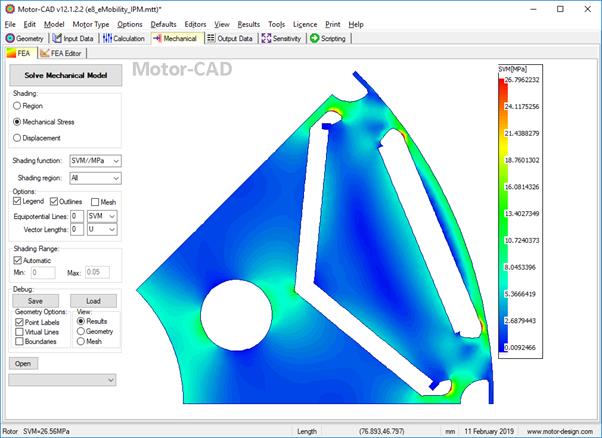Select Geometry view radio button

point(81,331)
